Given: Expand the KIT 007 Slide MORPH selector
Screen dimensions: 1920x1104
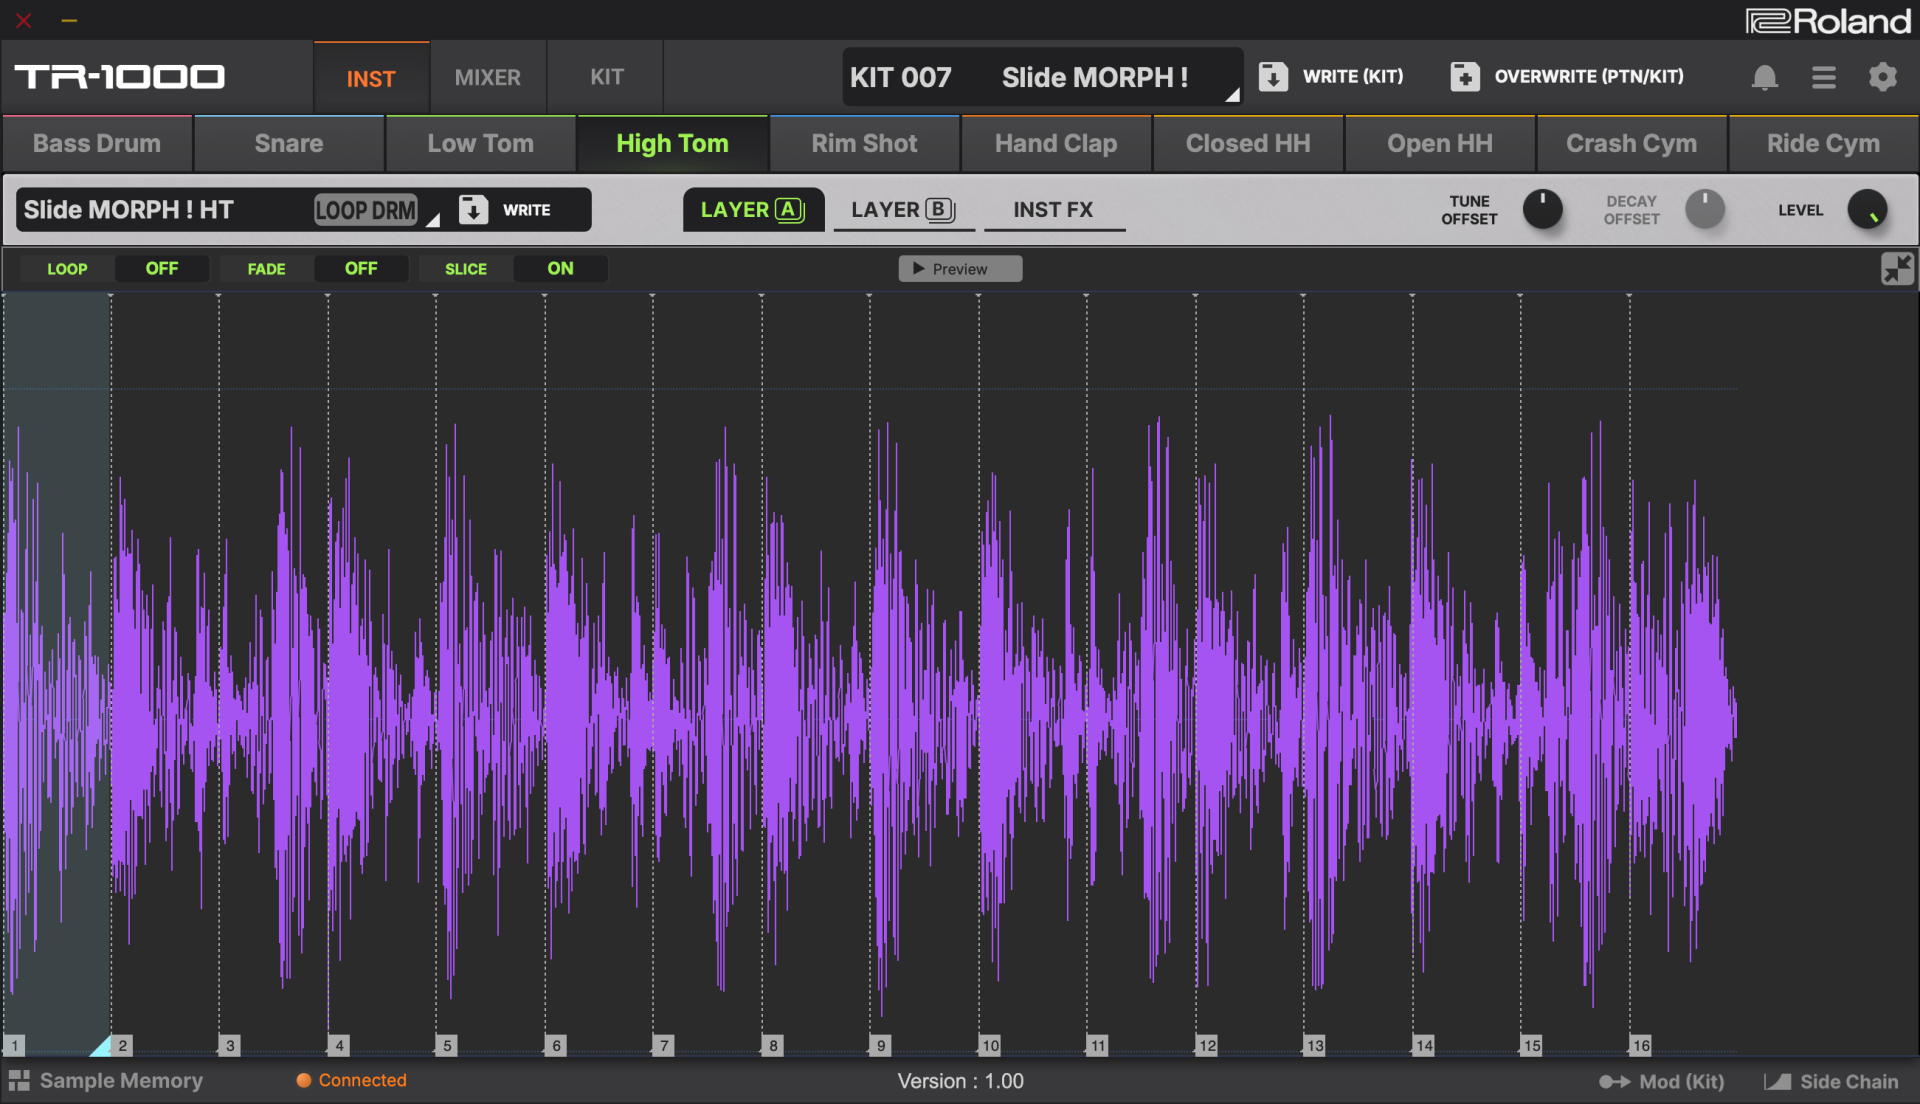Looking at the screenshot, I should click(x=1232, y=95).
